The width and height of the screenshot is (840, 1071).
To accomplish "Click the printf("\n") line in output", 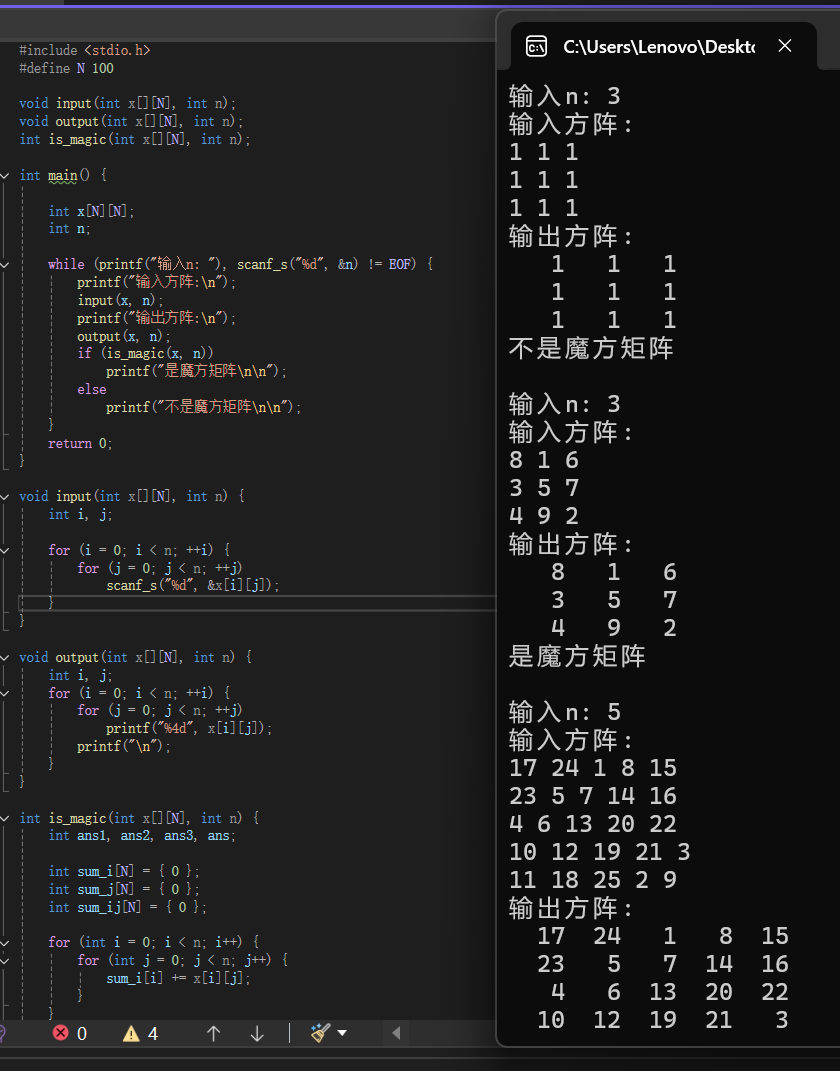I will tap(124, 747).
